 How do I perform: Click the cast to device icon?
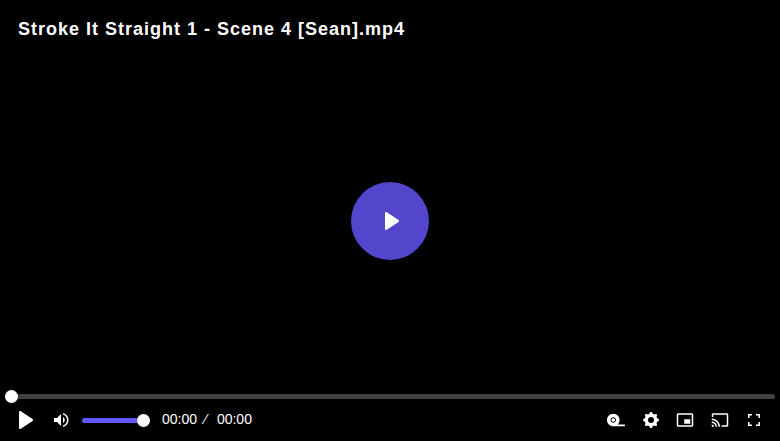[x=720, y=420]
